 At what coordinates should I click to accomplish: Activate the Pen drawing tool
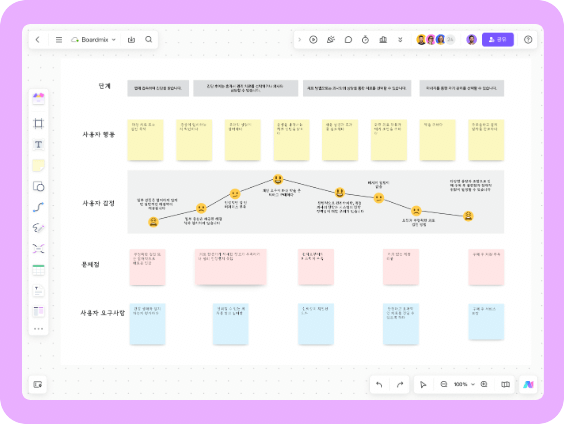[38, 228]
